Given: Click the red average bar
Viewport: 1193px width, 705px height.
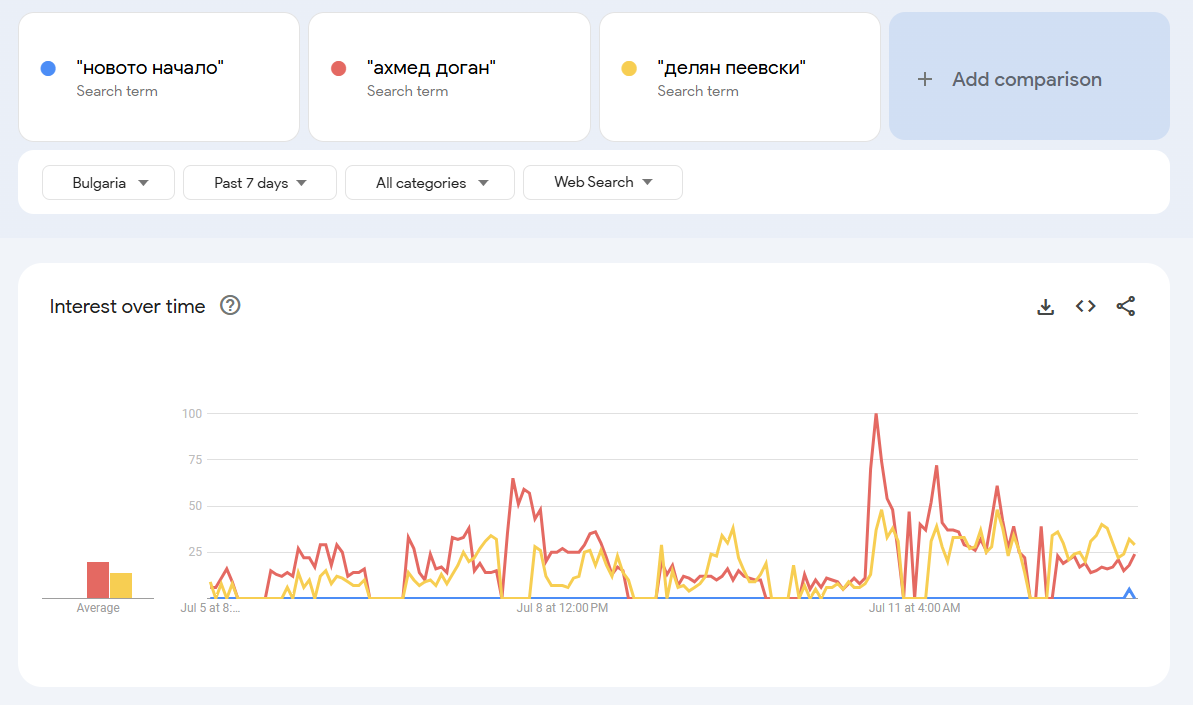Looking at the screenshot, I should pos(98,580).
